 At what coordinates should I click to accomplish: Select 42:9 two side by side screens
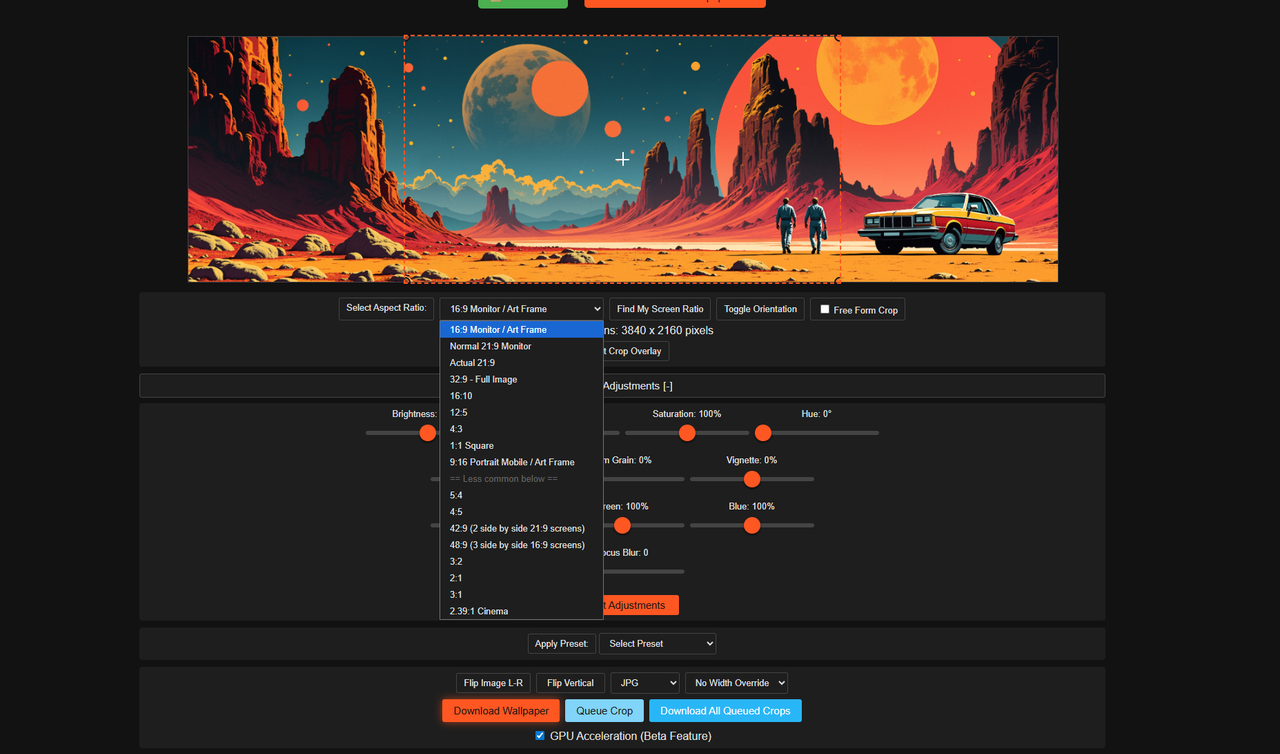point(521,528)
